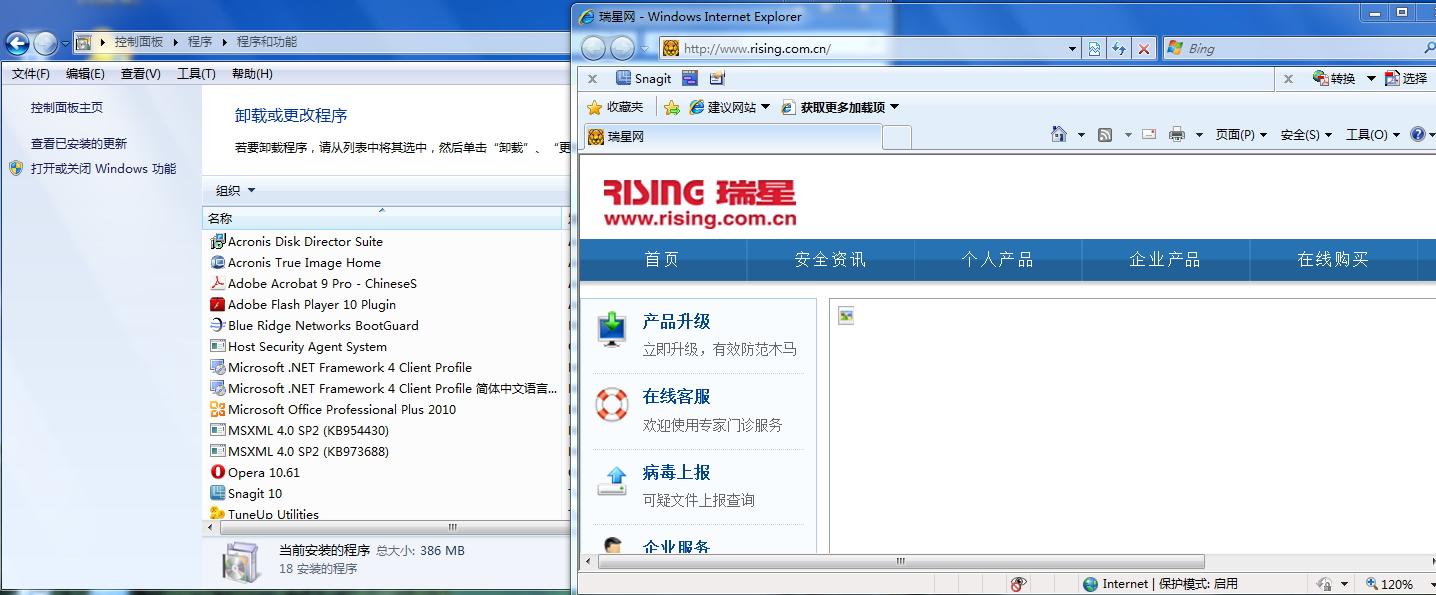Viewport: 1436px width, 595px height.
Task: Click the Internet Explorer back button
Action: point(593,48)
